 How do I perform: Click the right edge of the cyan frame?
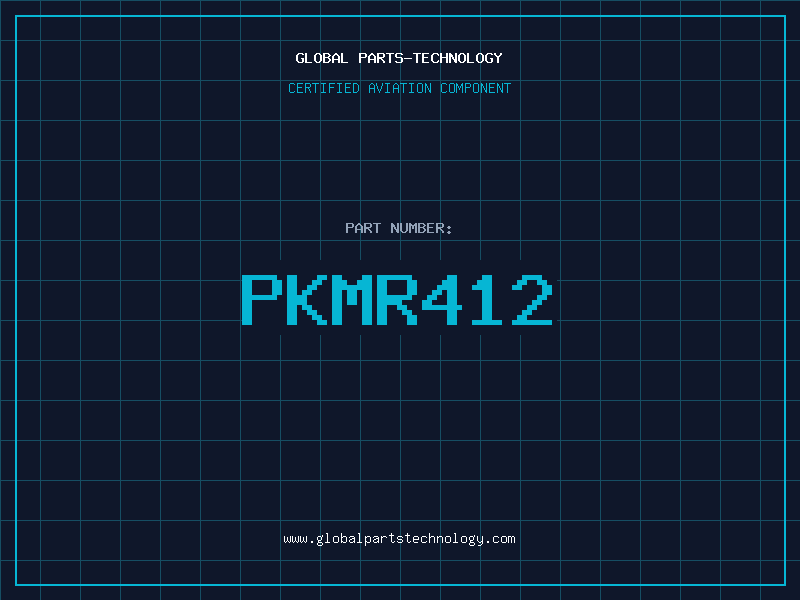[785, 300]
